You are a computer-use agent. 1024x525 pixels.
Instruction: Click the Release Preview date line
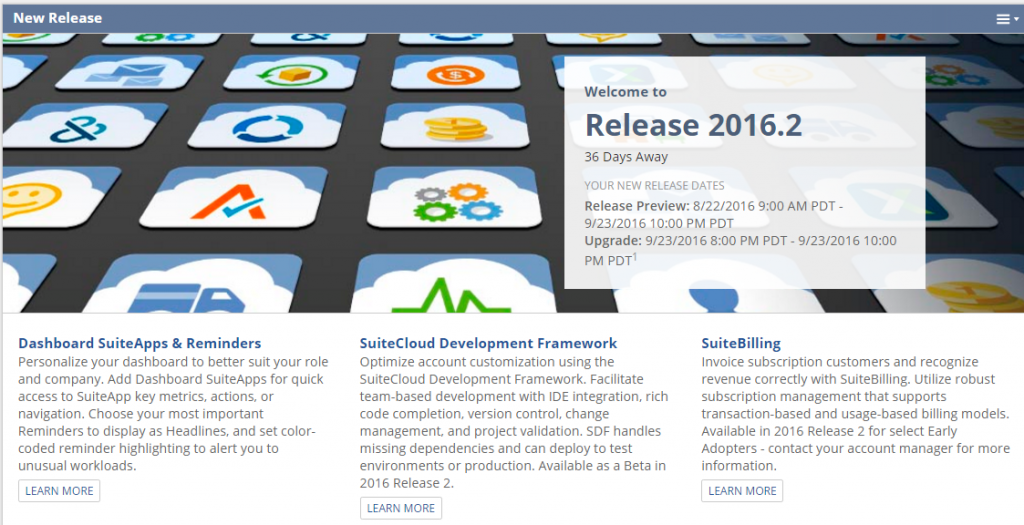(x=713, y=214)
